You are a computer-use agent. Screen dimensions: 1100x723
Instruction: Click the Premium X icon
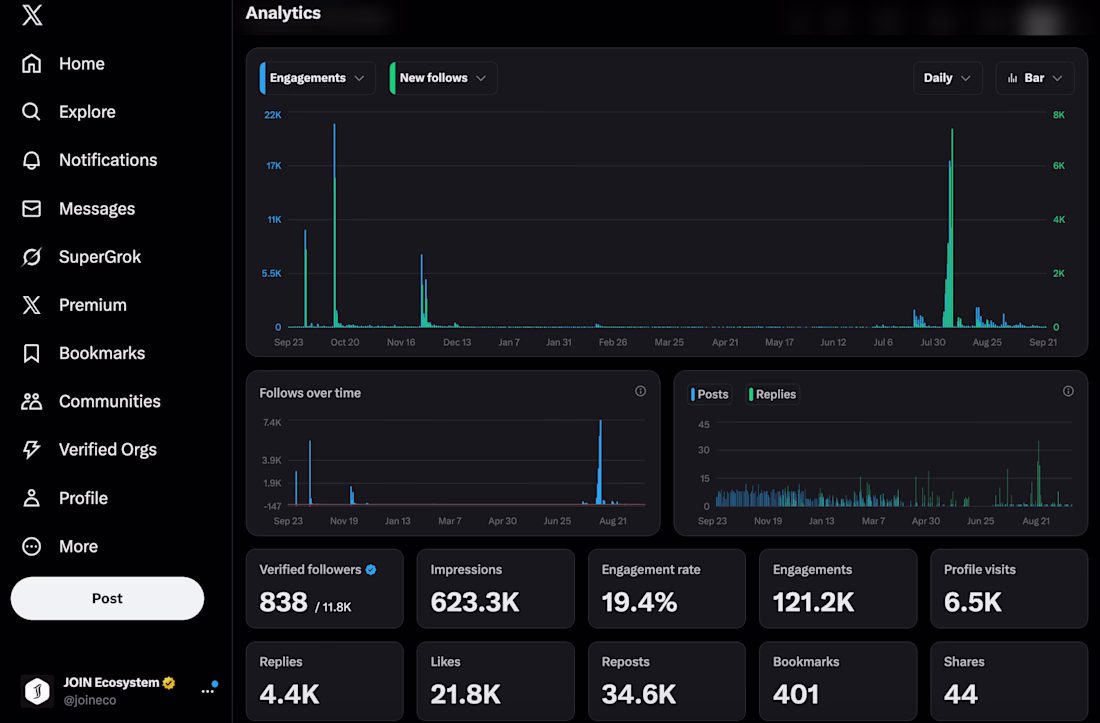point(32,305)
